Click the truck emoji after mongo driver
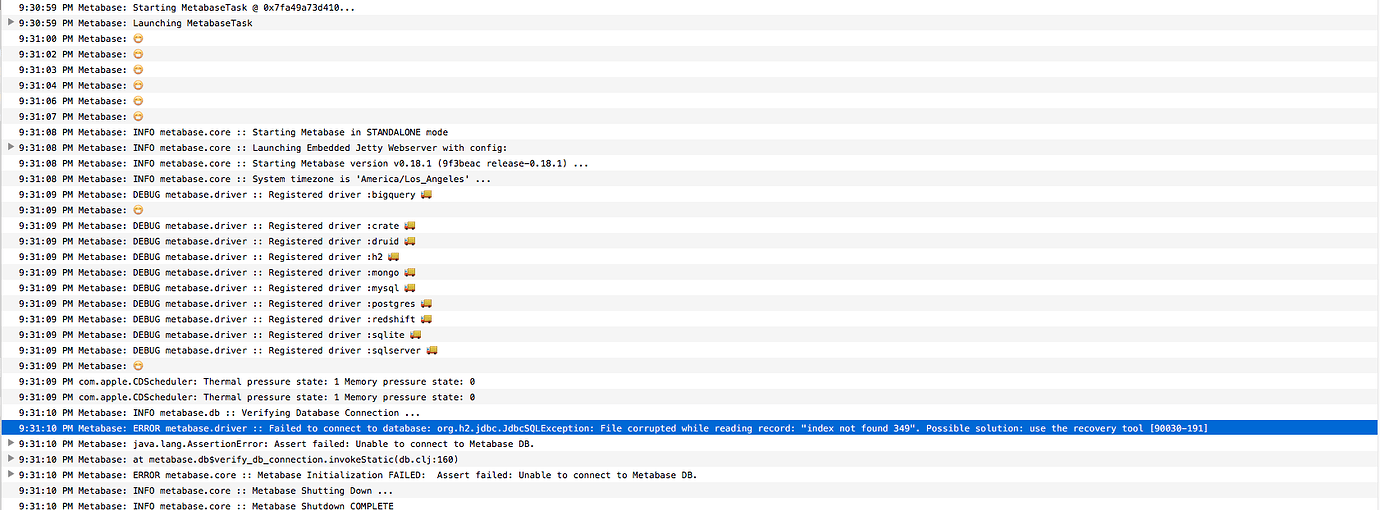 point(410,272)
